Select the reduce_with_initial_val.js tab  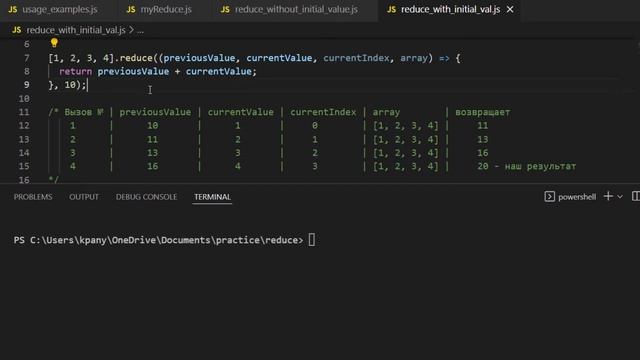click(450, 9)
